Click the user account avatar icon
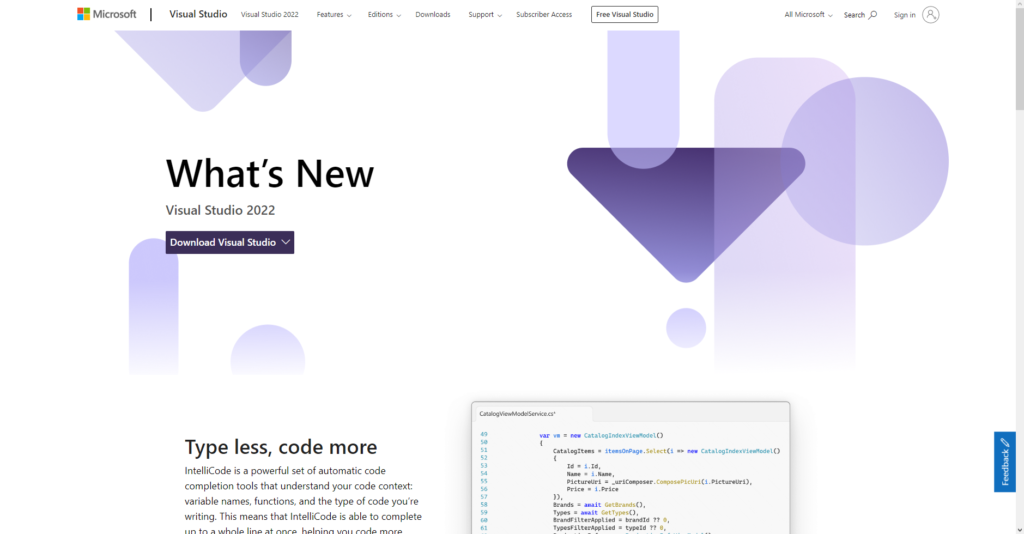 (931, 14)
